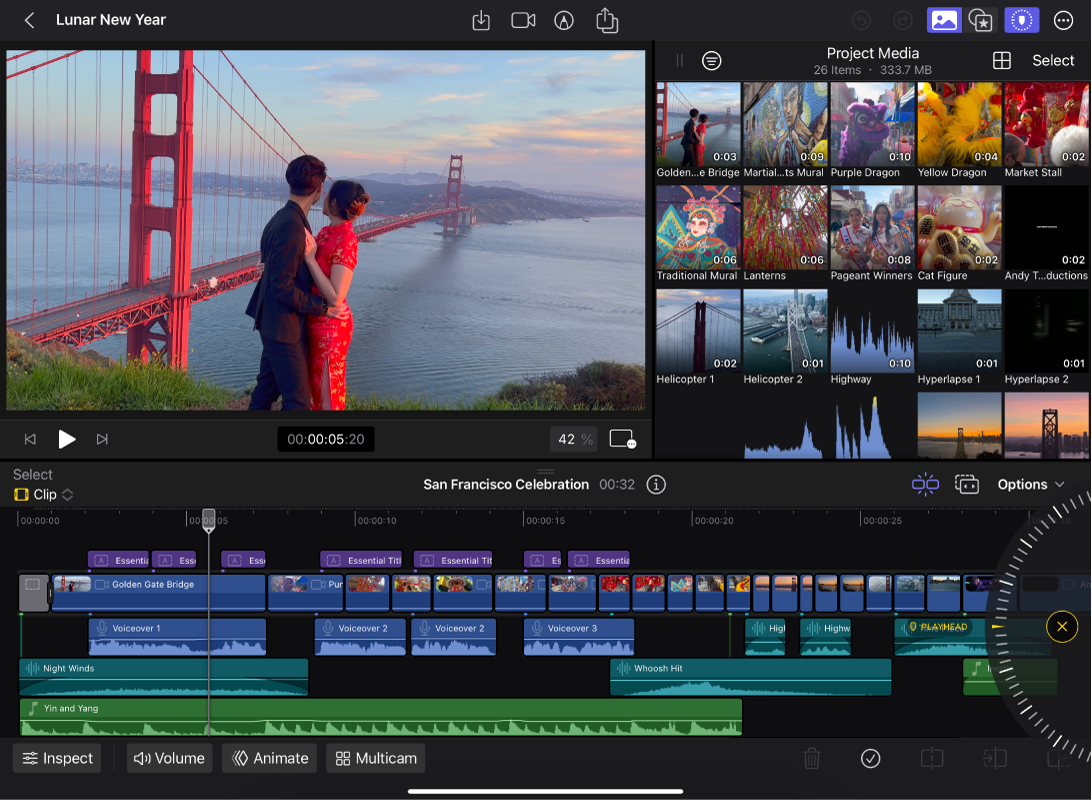
Task: Open the share and export options
Action: click(x=607, y=20)
